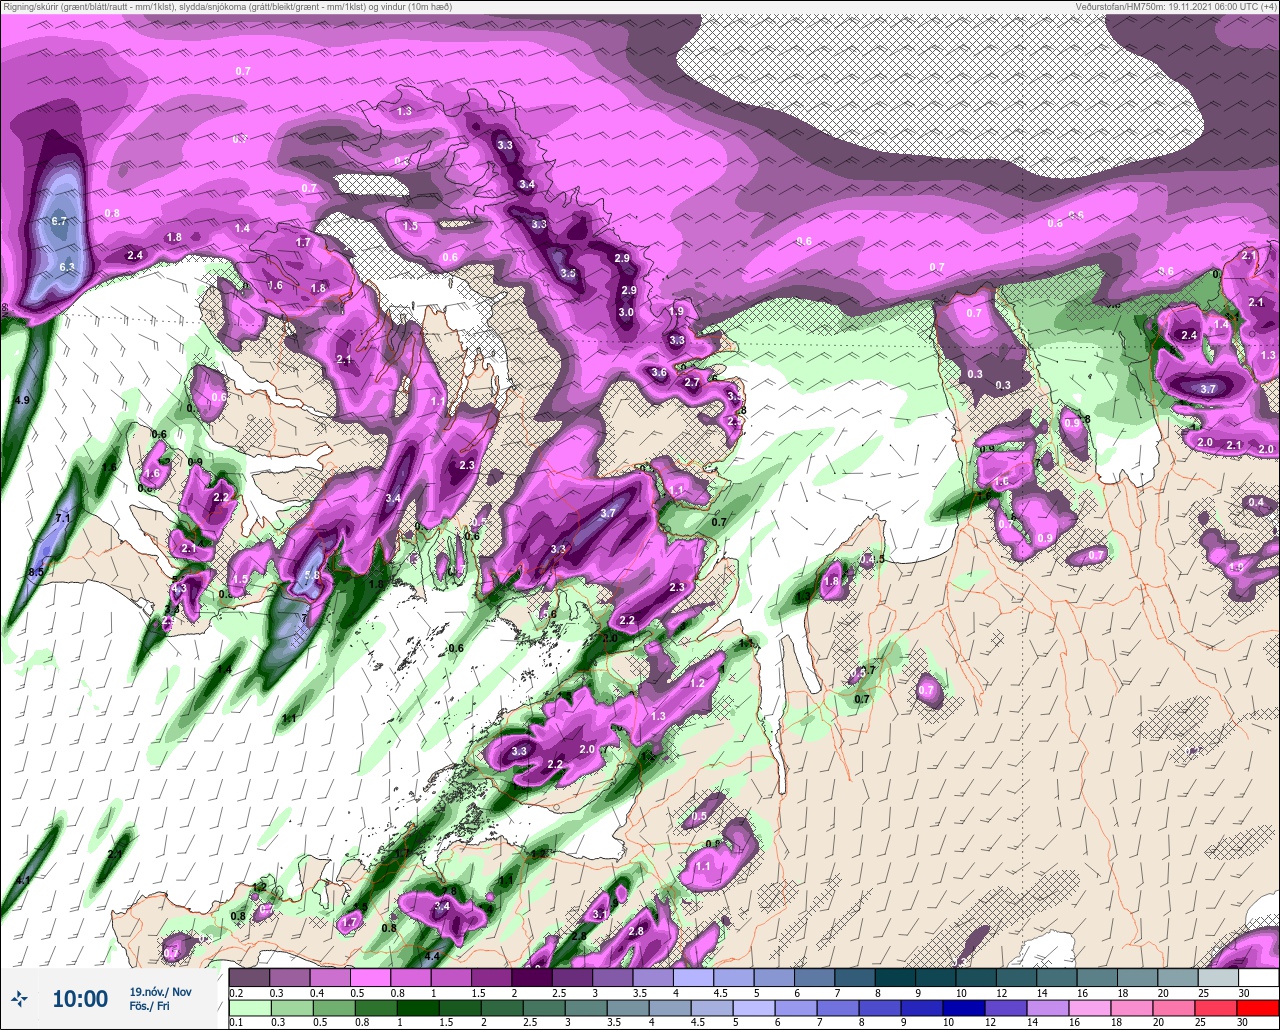Screen dimensions: 1280x1030
Task: Click the 4.4 value near the bottom edge
Action: [432, 957]
